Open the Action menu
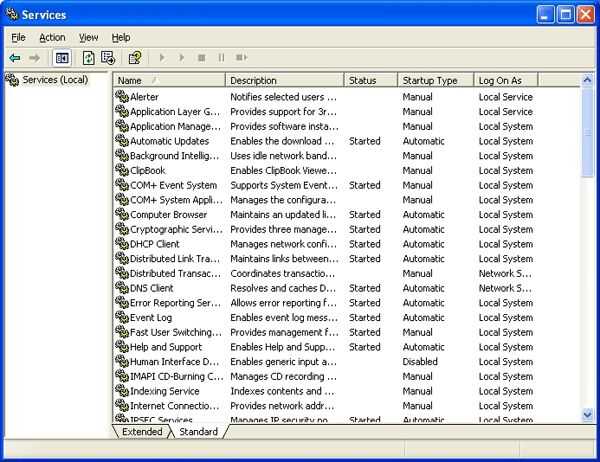This screenshot has width=600, height=462. (52, 38)
